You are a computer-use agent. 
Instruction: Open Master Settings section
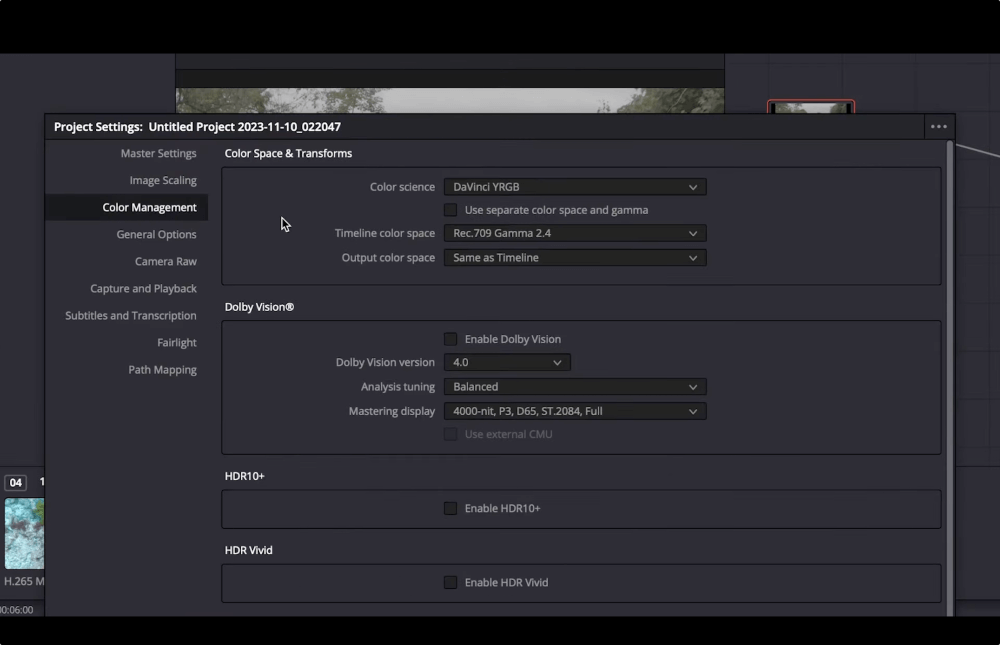(x=158, y=153)
